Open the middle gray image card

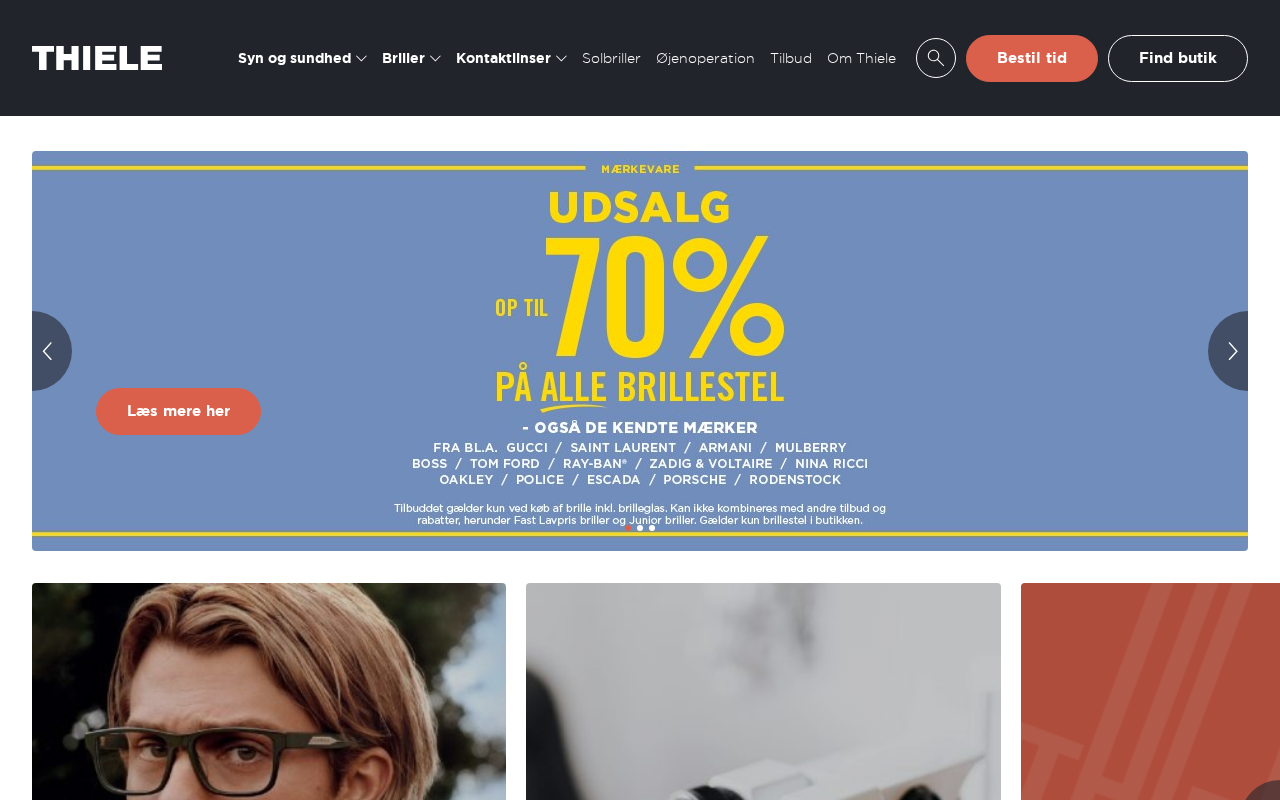pyautogui.click(x=763, y=691)
